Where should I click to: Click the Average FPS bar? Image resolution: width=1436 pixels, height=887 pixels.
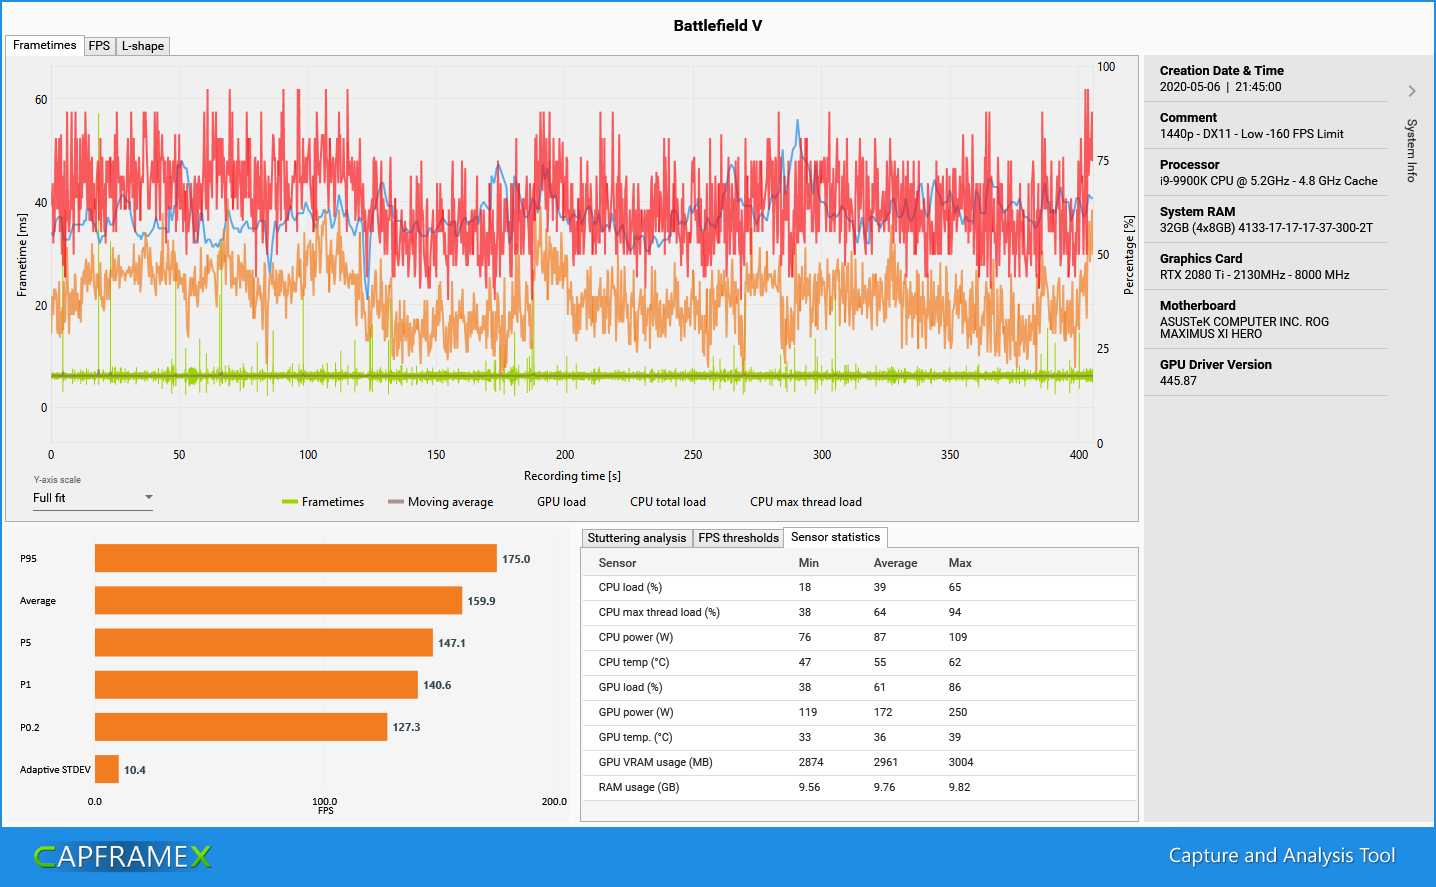coord(279,600)
